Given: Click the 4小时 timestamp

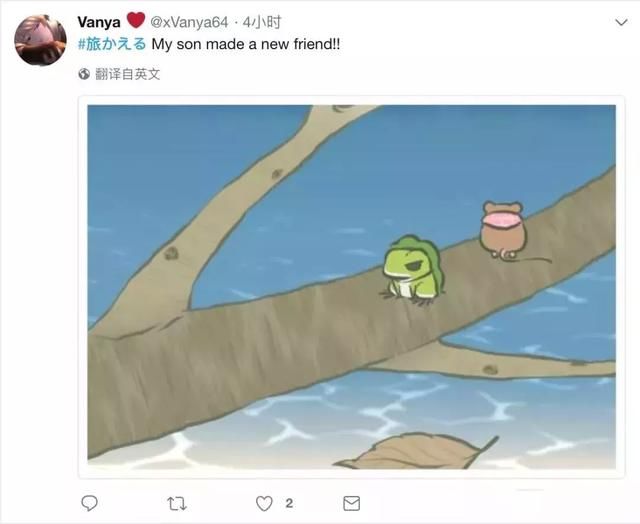Looking at the screenshot, I should [262, 22].
